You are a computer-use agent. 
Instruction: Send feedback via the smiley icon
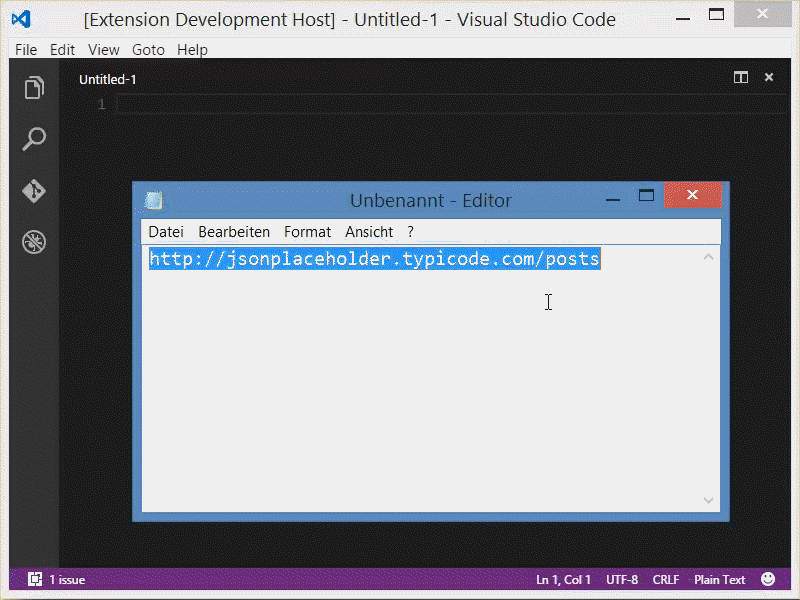pyautogui.click(x=768, y=579)
